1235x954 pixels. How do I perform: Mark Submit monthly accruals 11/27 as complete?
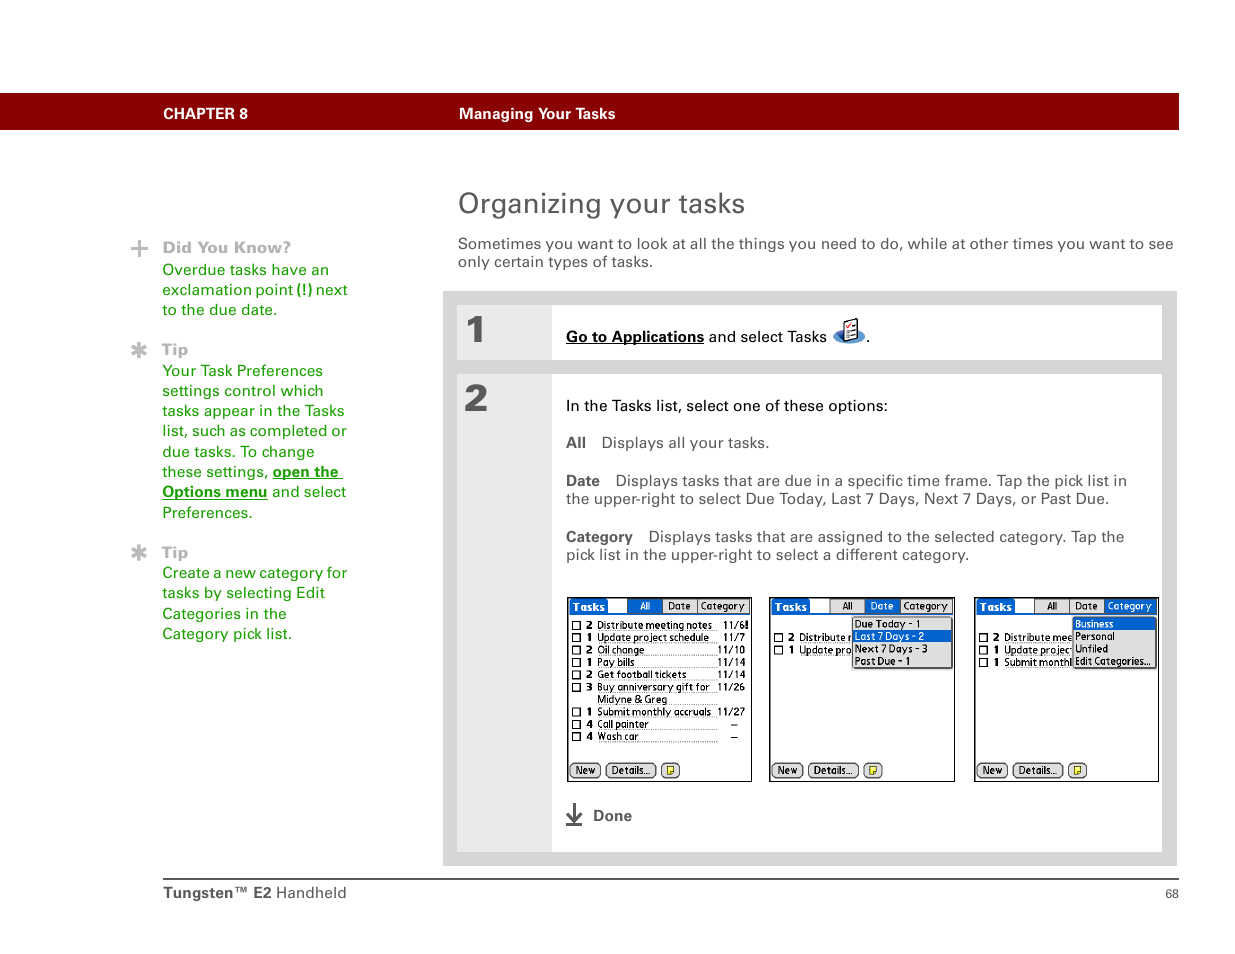pos(576,712)
